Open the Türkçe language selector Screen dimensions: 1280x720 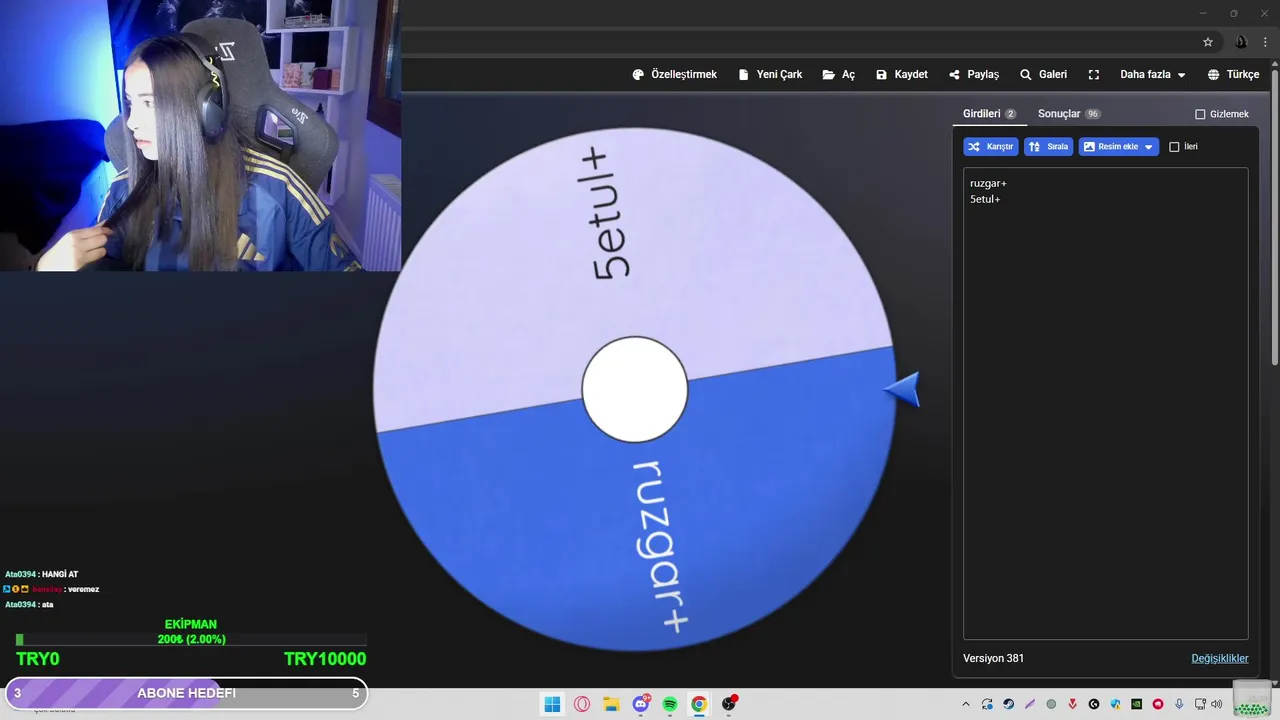click(1233, 74)
